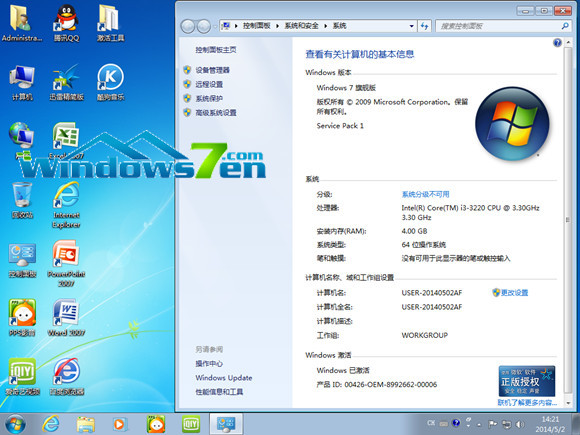Expand the arrow after 系统和安全 breadcrumb

coord(326,26)
